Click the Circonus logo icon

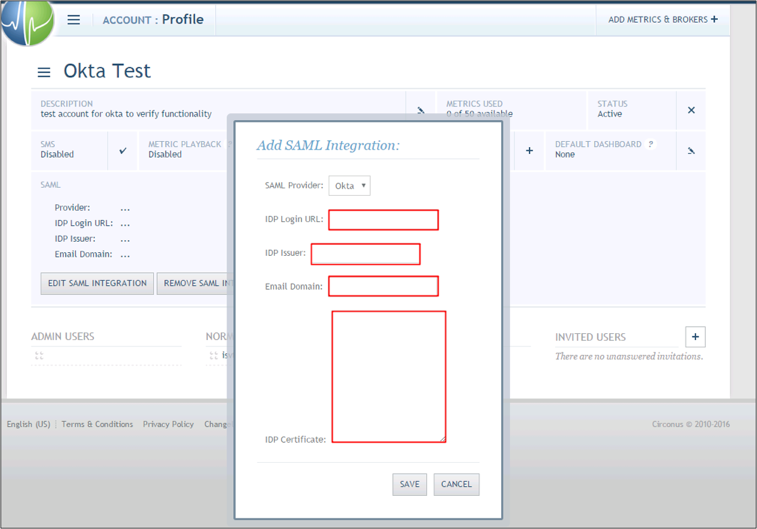(x=27, y=22)
